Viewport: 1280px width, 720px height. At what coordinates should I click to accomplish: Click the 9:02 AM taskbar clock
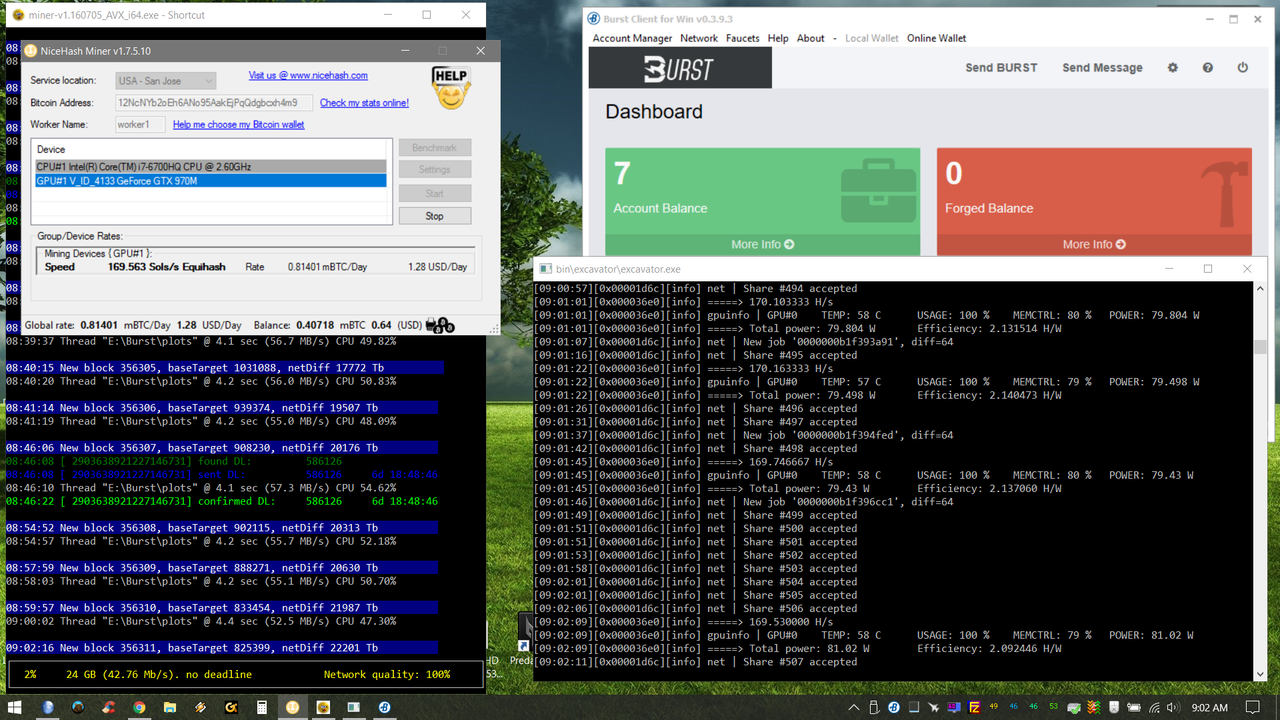click(1210, 707)
